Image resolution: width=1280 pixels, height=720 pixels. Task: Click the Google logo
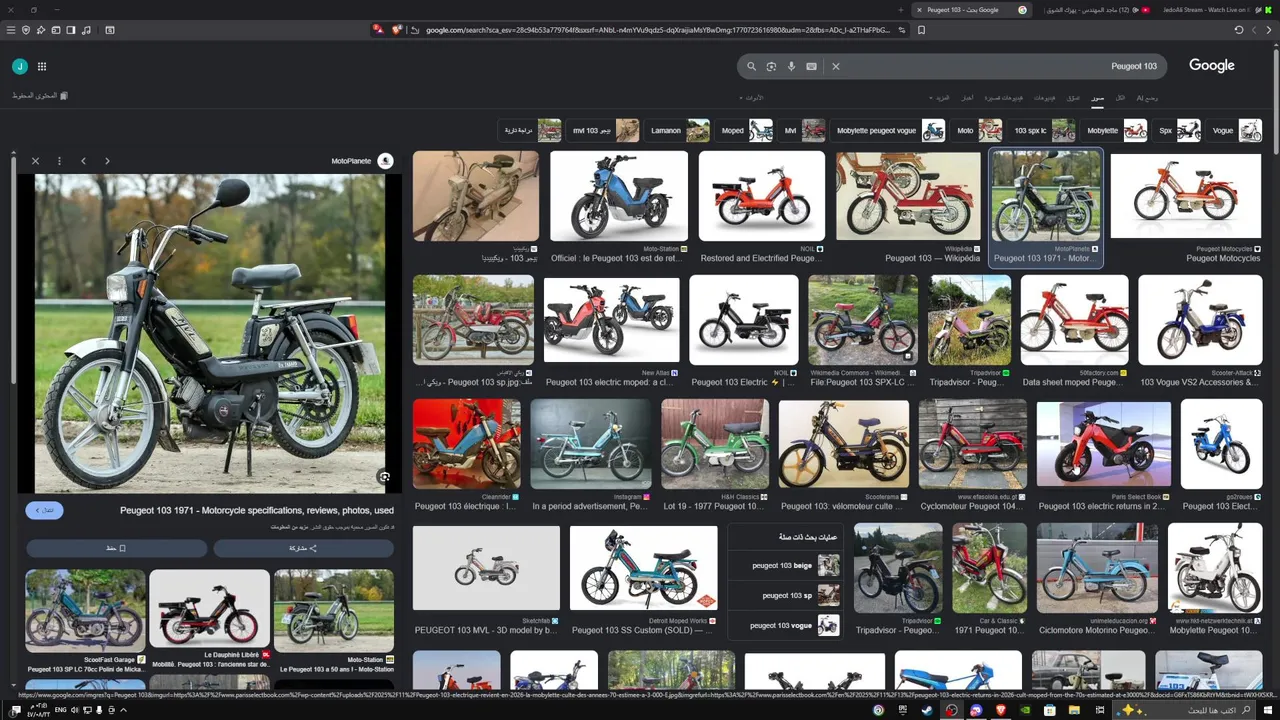[1211, 65]
